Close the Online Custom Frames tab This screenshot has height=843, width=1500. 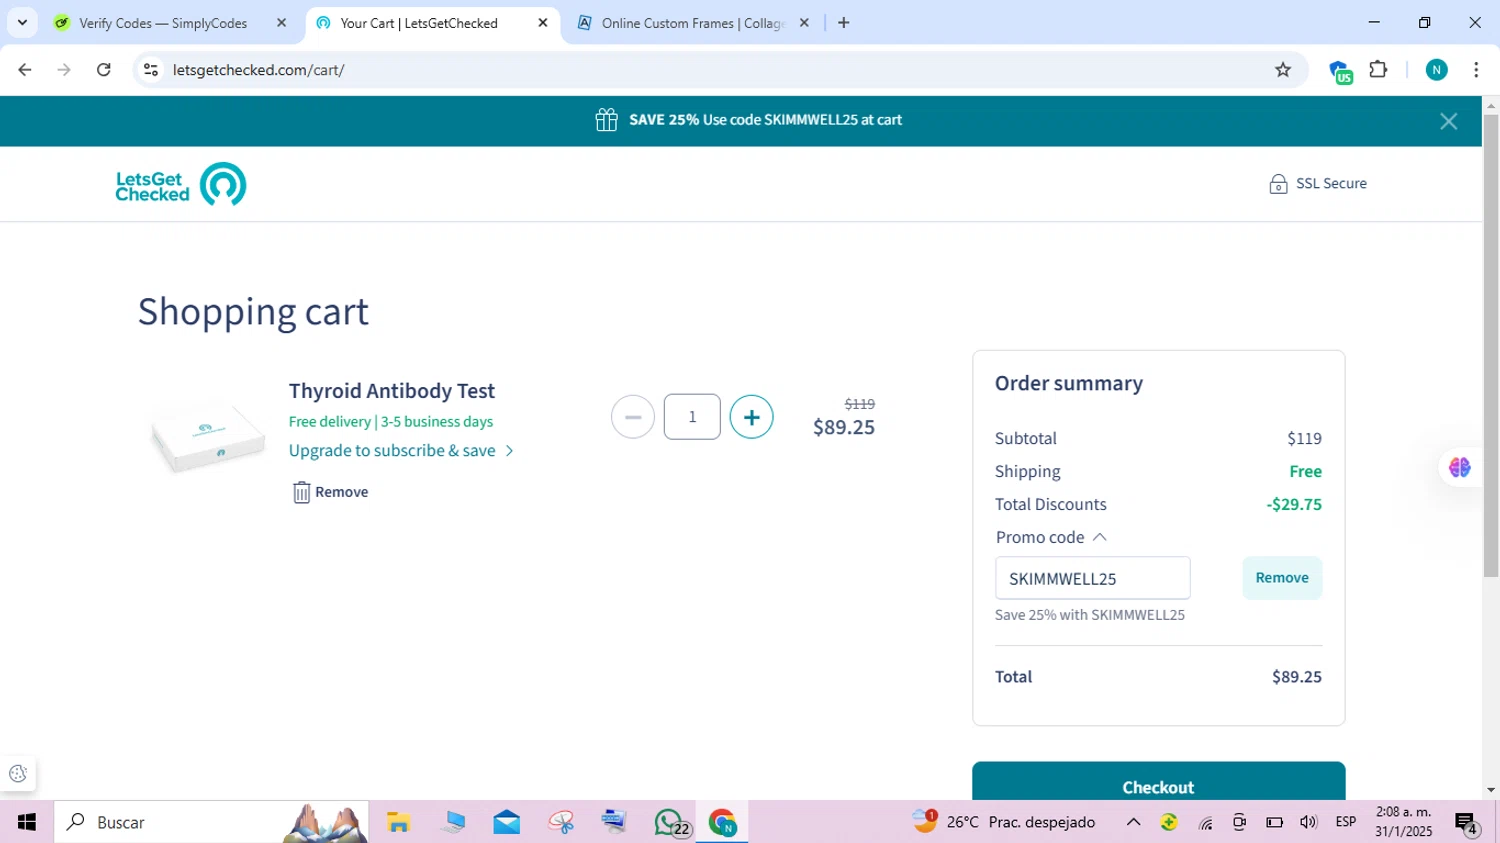click(804, 23)
